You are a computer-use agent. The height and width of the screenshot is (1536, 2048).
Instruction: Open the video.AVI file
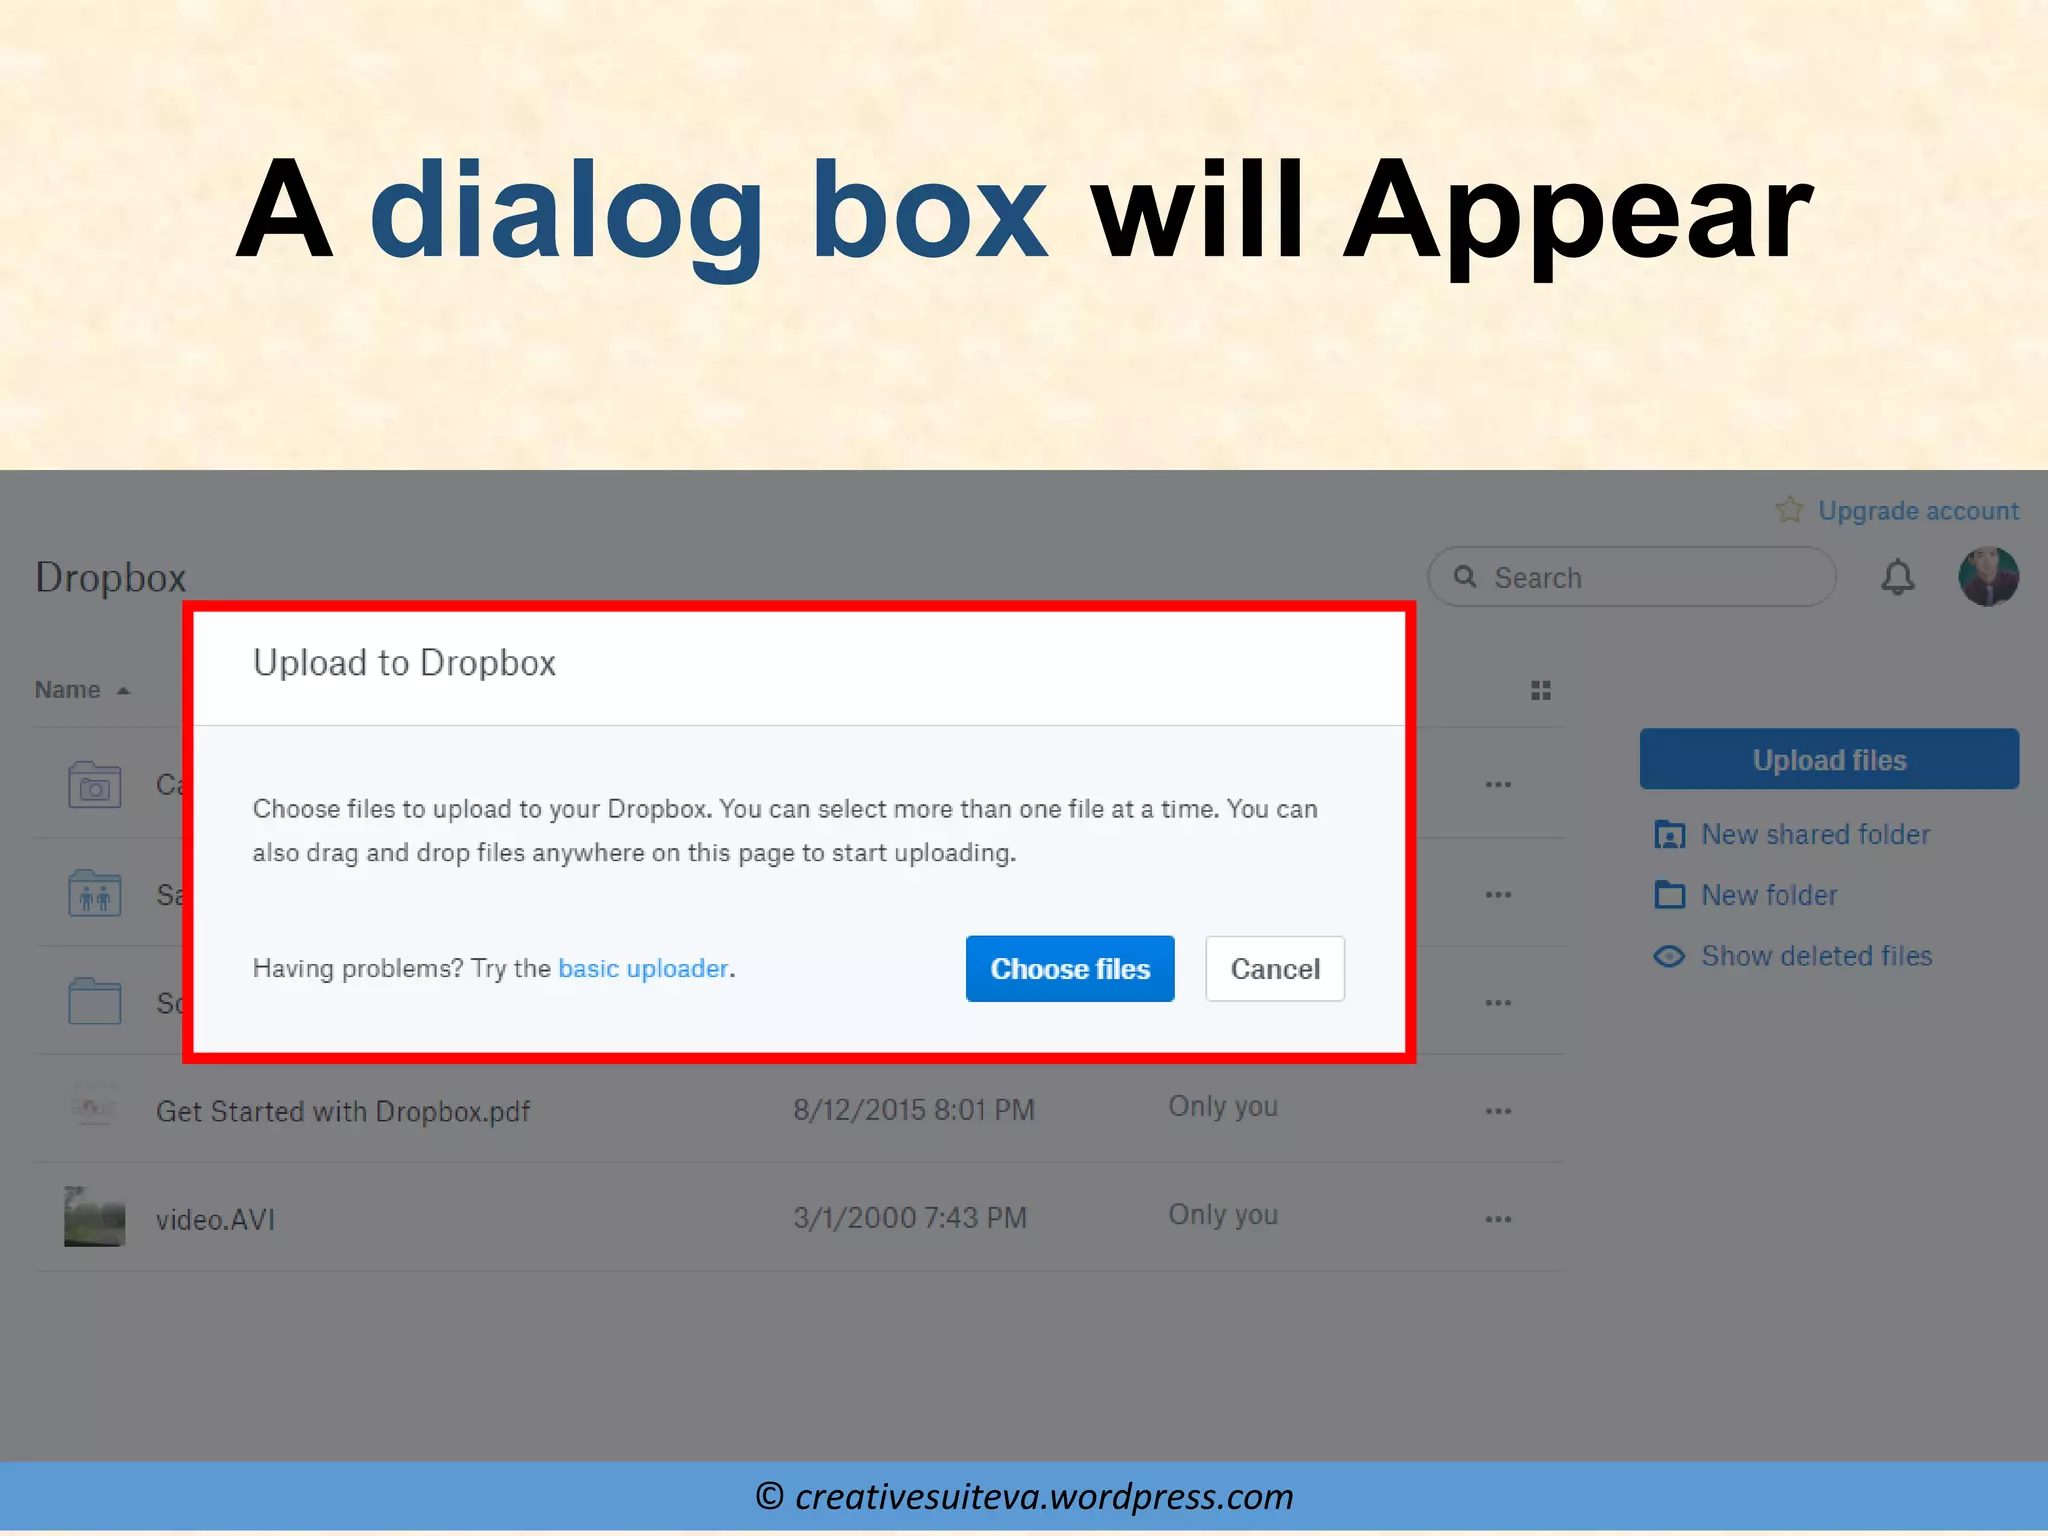click(x=215, y=1219)
